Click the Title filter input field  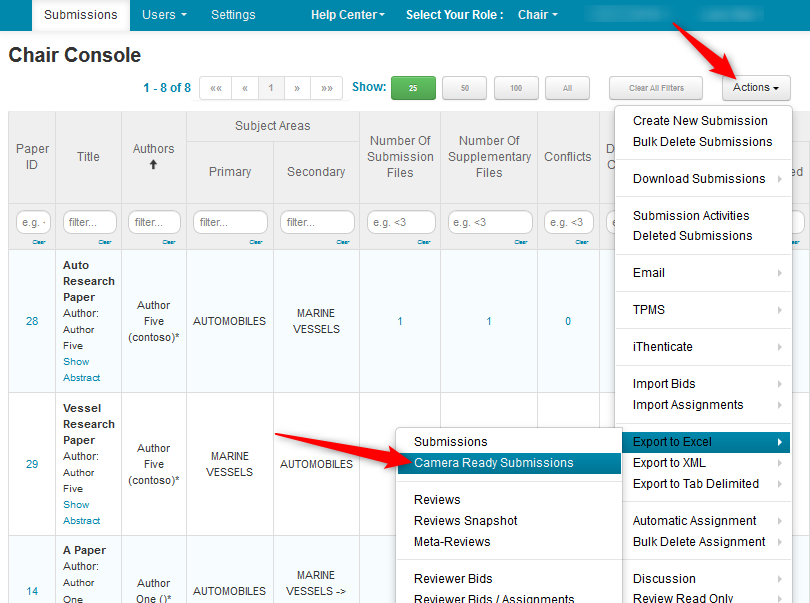tap(89, 222)
